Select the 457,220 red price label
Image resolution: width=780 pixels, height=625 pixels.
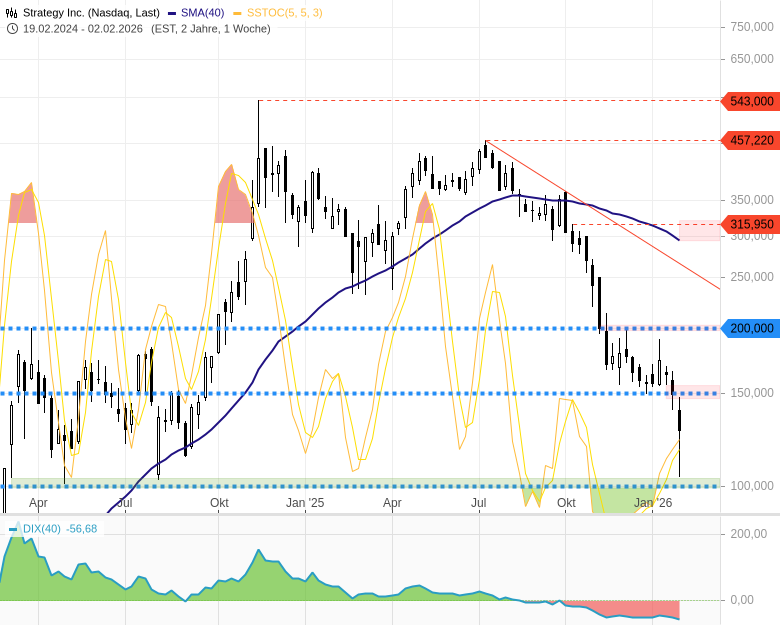click(x=751, y=140)
